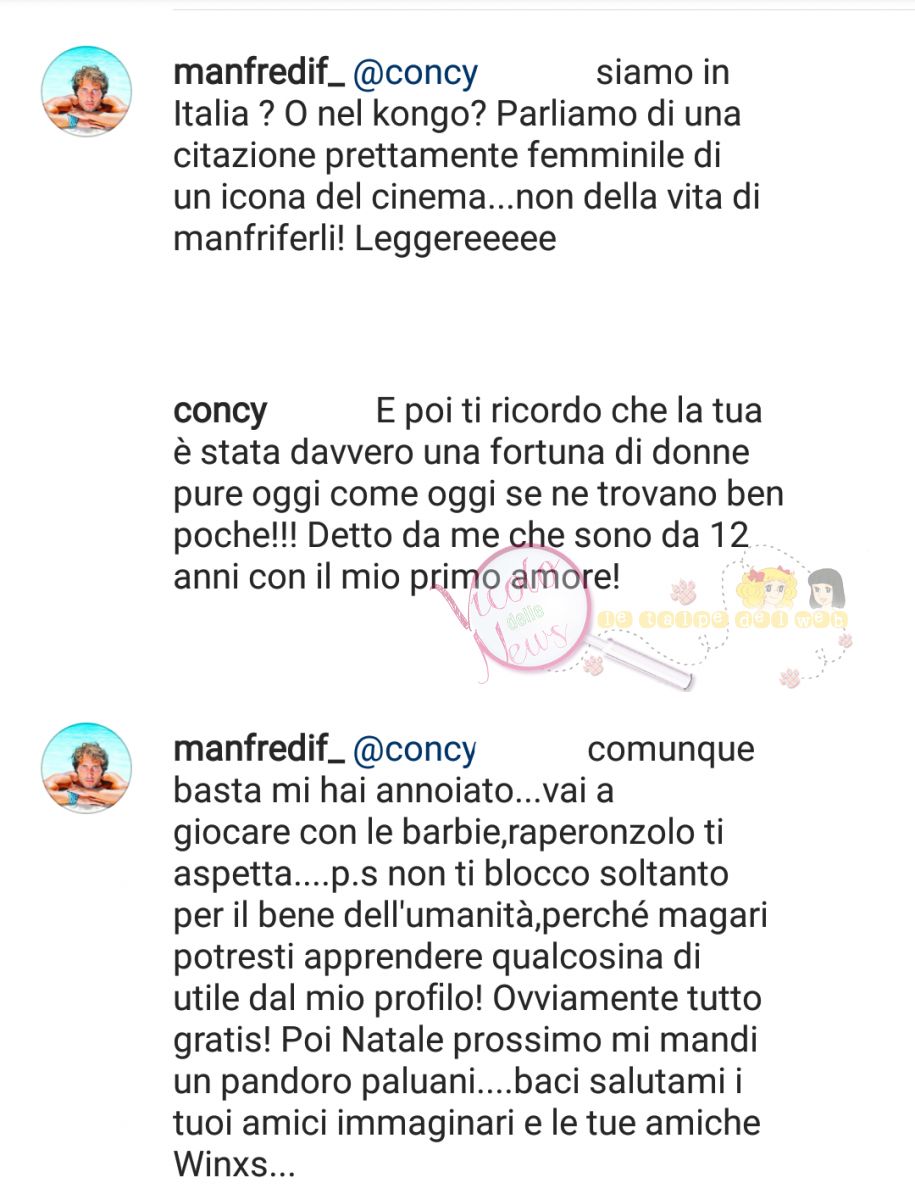Open @concy mention in the first comment

tap(416, 74)
